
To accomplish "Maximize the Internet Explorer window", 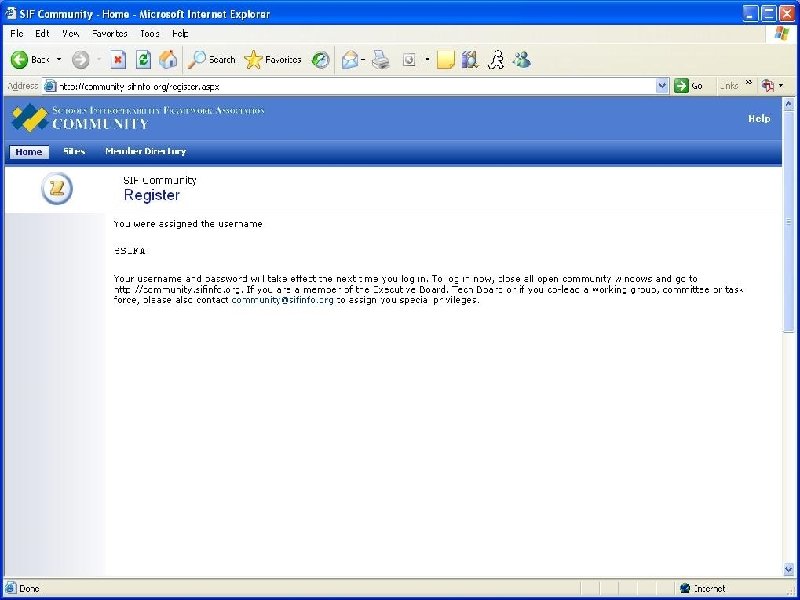I will click(x=768, y=13).
